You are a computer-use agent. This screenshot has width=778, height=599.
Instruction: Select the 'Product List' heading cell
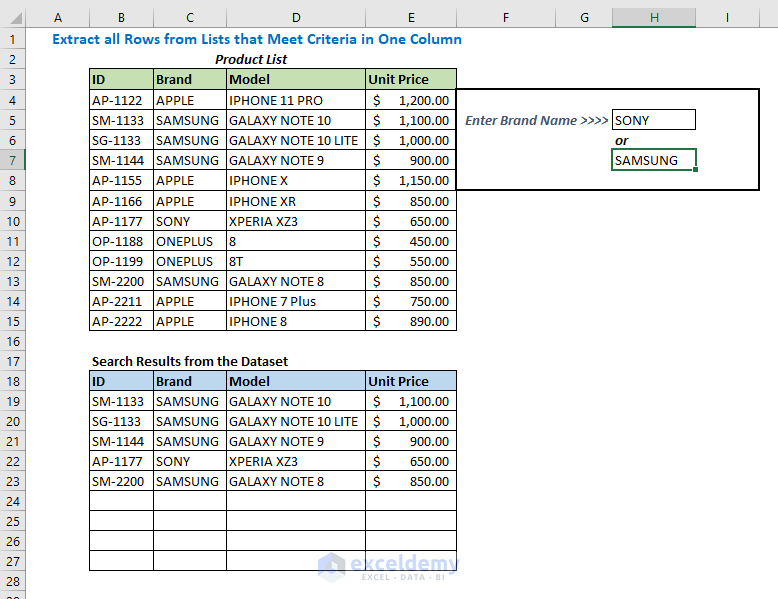pyautogui.click(x=251, y=60)
